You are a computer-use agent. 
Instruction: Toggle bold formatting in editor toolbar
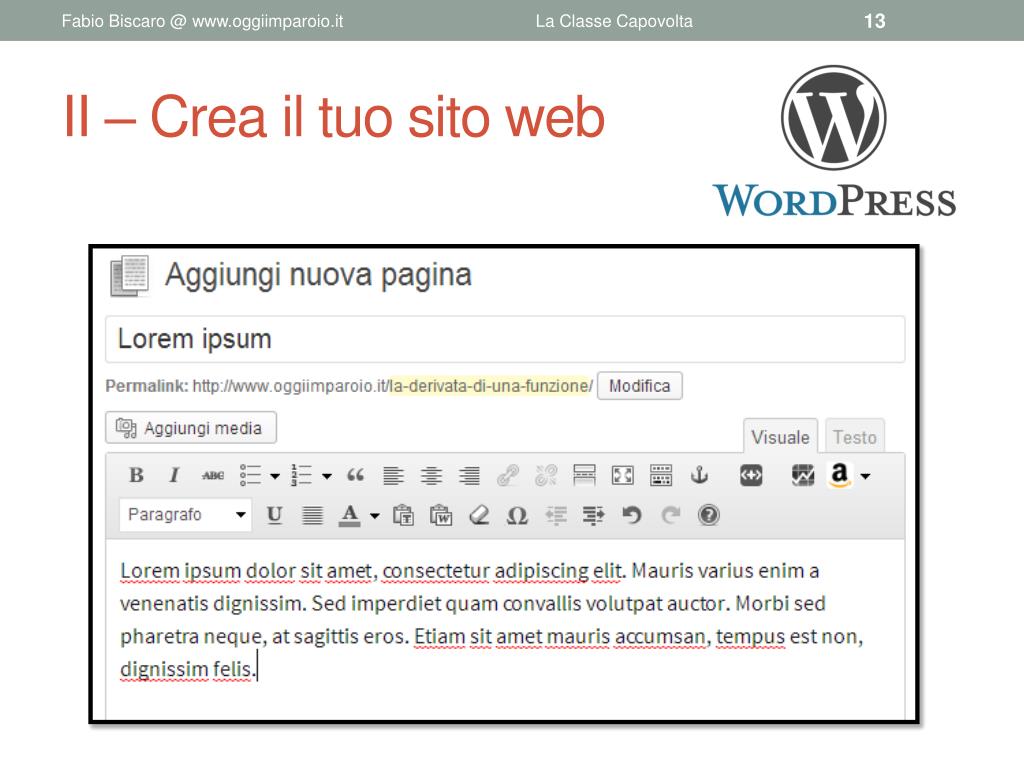point(136,475)
